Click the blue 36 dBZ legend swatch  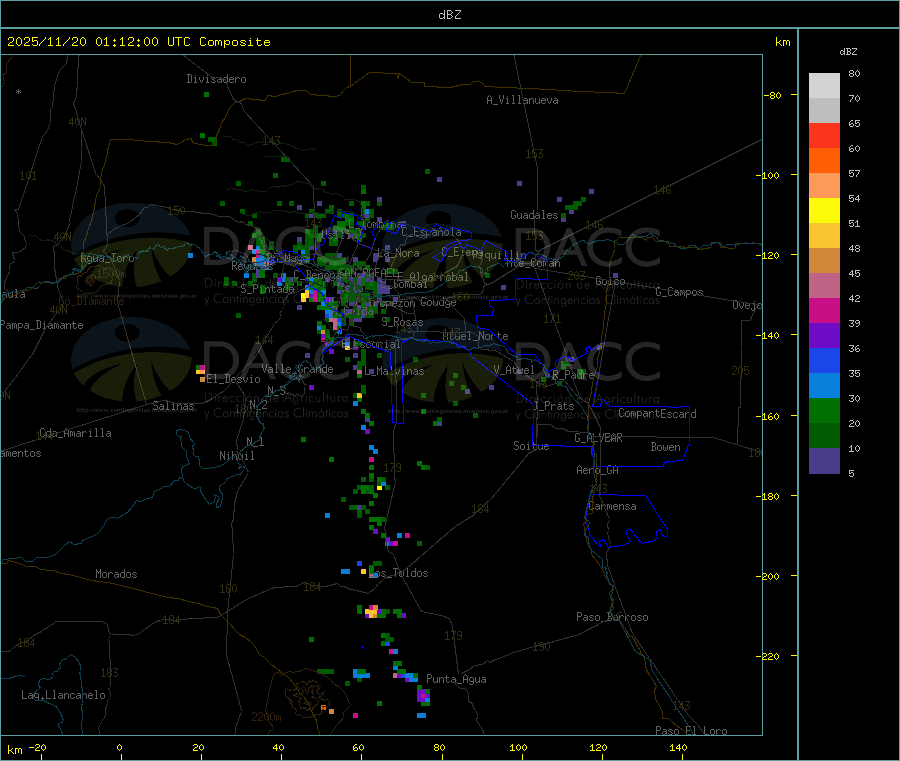pyautogui.click(x=824, y=360)
